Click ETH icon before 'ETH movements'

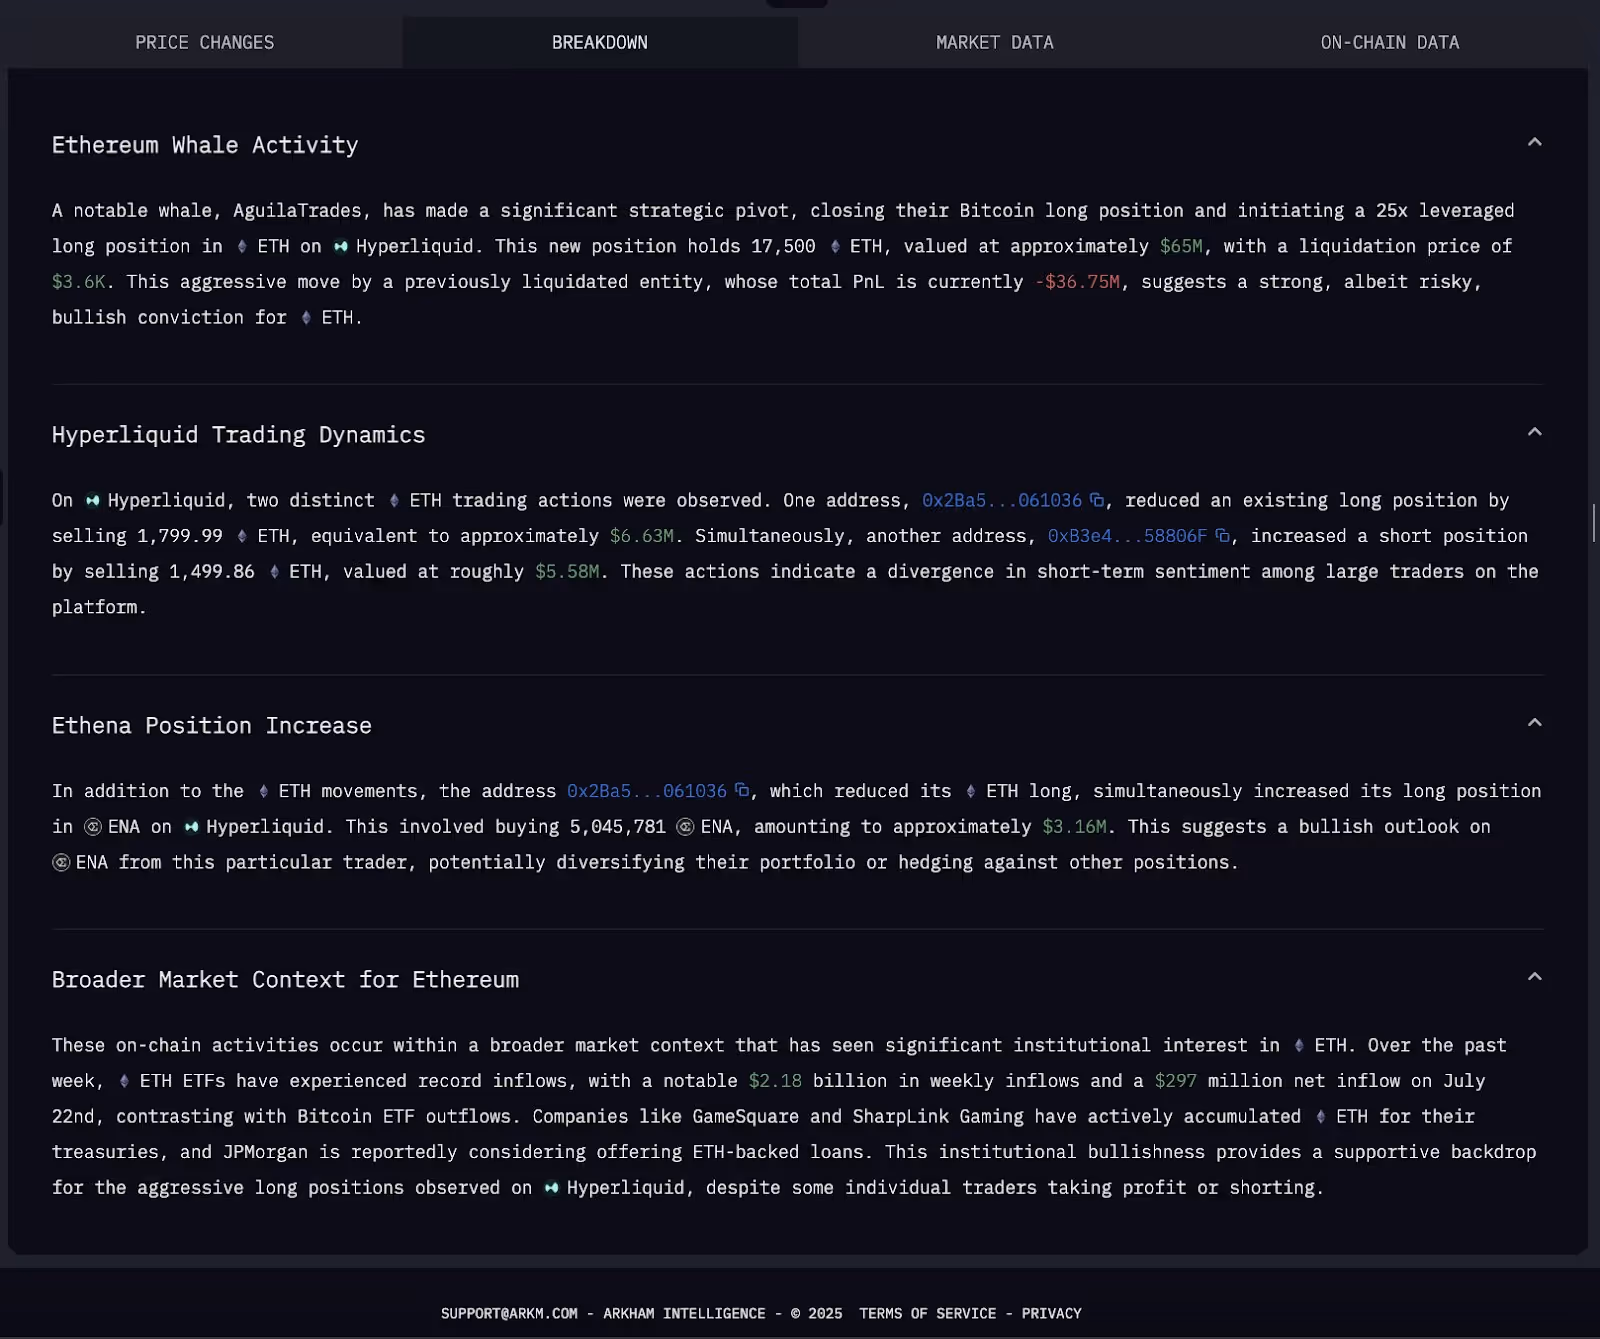click(x=263, y=791)
